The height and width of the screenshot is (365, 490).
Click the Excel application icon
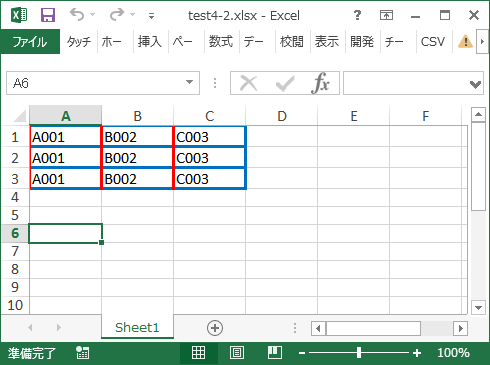19,15
